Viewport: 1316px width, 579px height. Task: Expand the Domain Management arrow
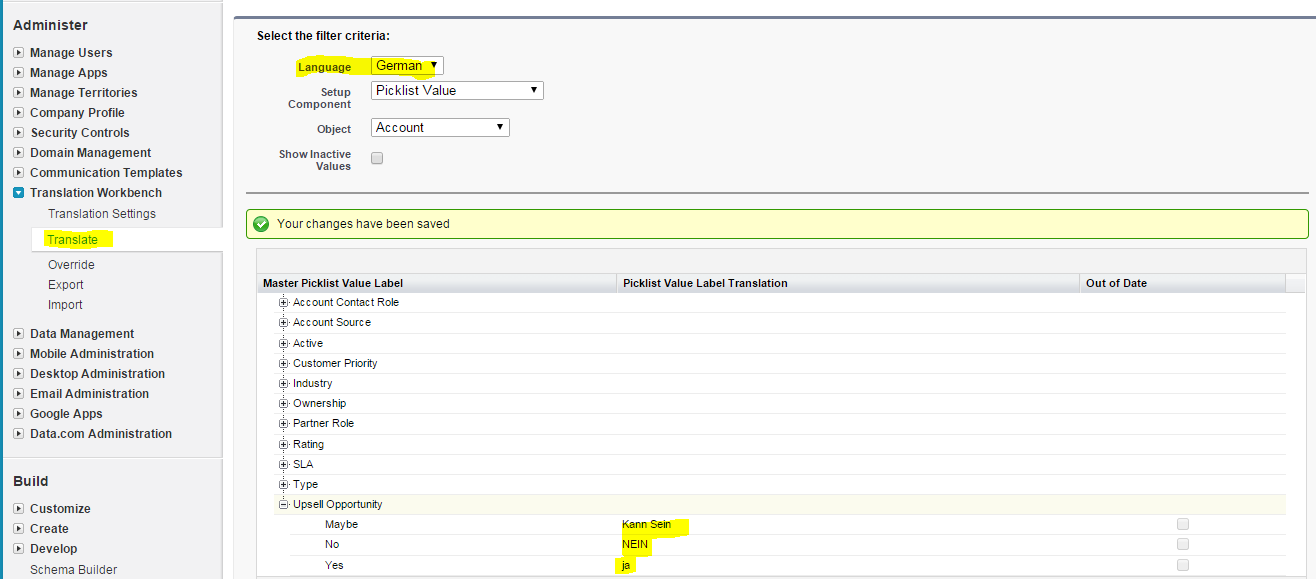19,153
